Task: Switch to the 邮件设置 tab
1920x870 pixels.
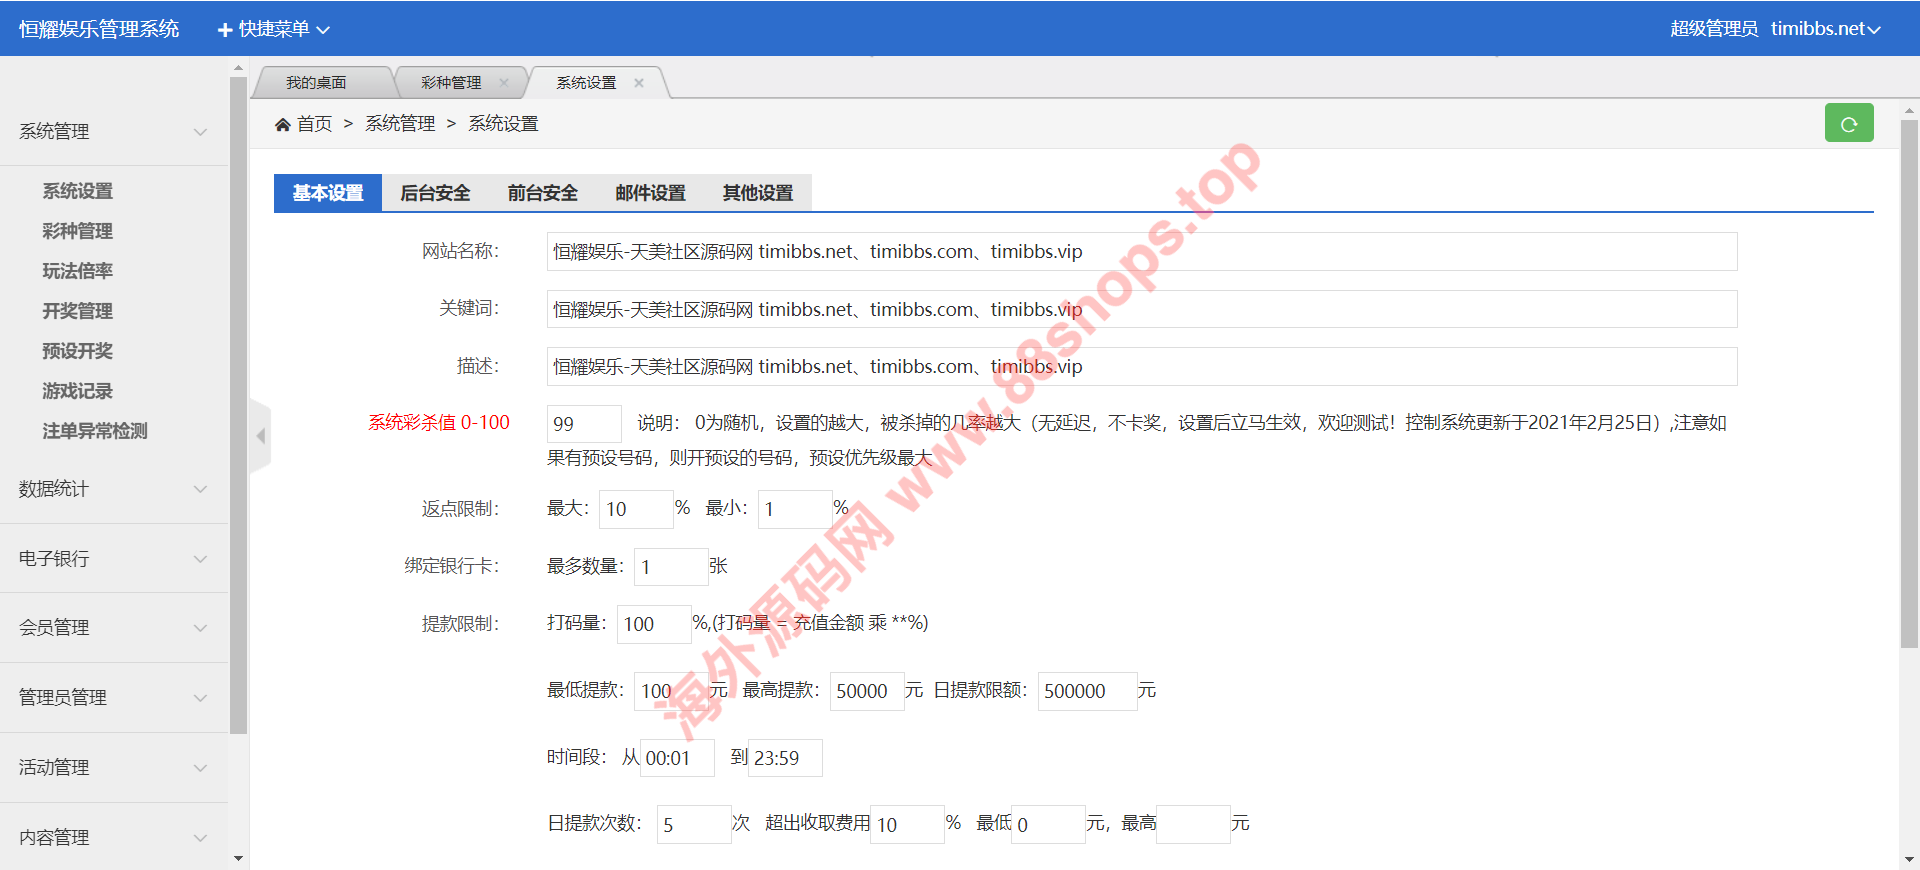Action: (650, 193)
